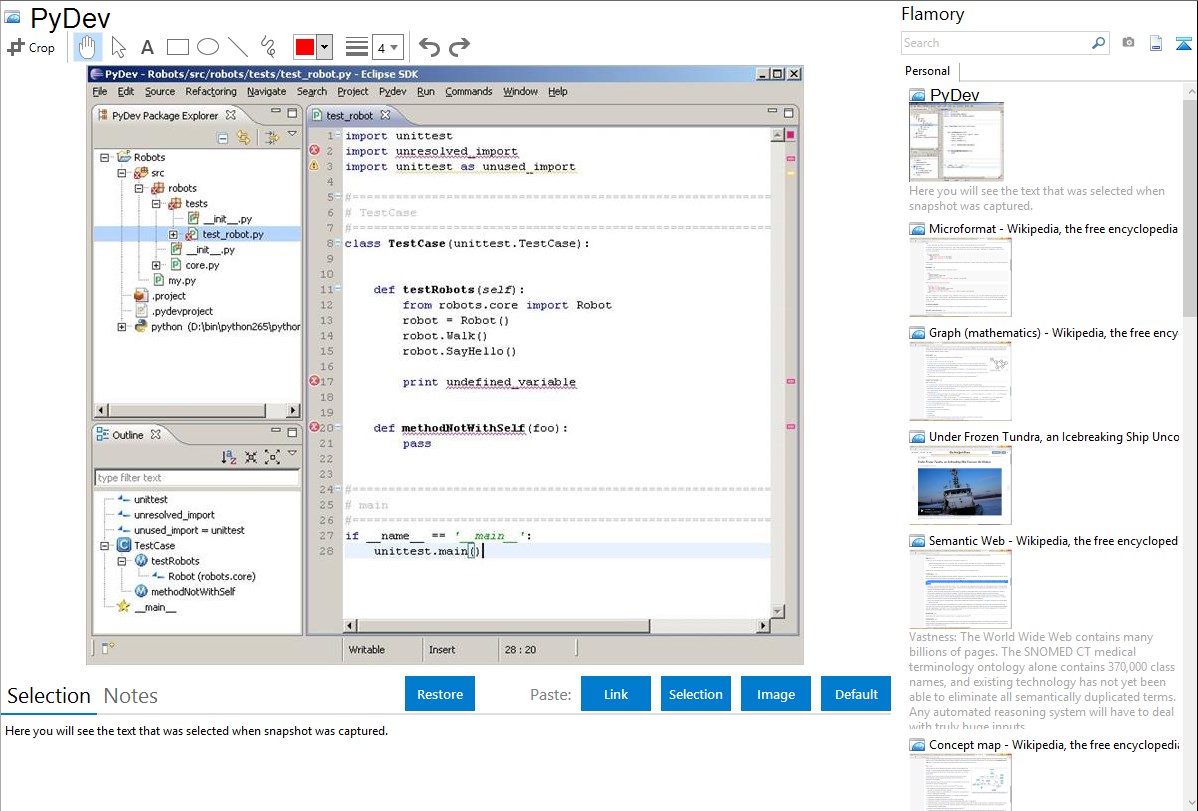Click the line thickness icon

click(x=357, y=47)
